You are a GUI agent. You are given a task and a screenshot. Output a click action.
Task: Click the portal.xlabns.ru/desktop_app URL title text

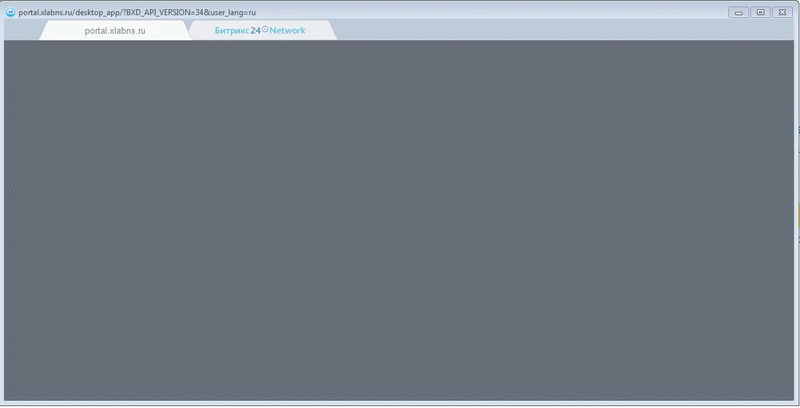coord(137,12)
